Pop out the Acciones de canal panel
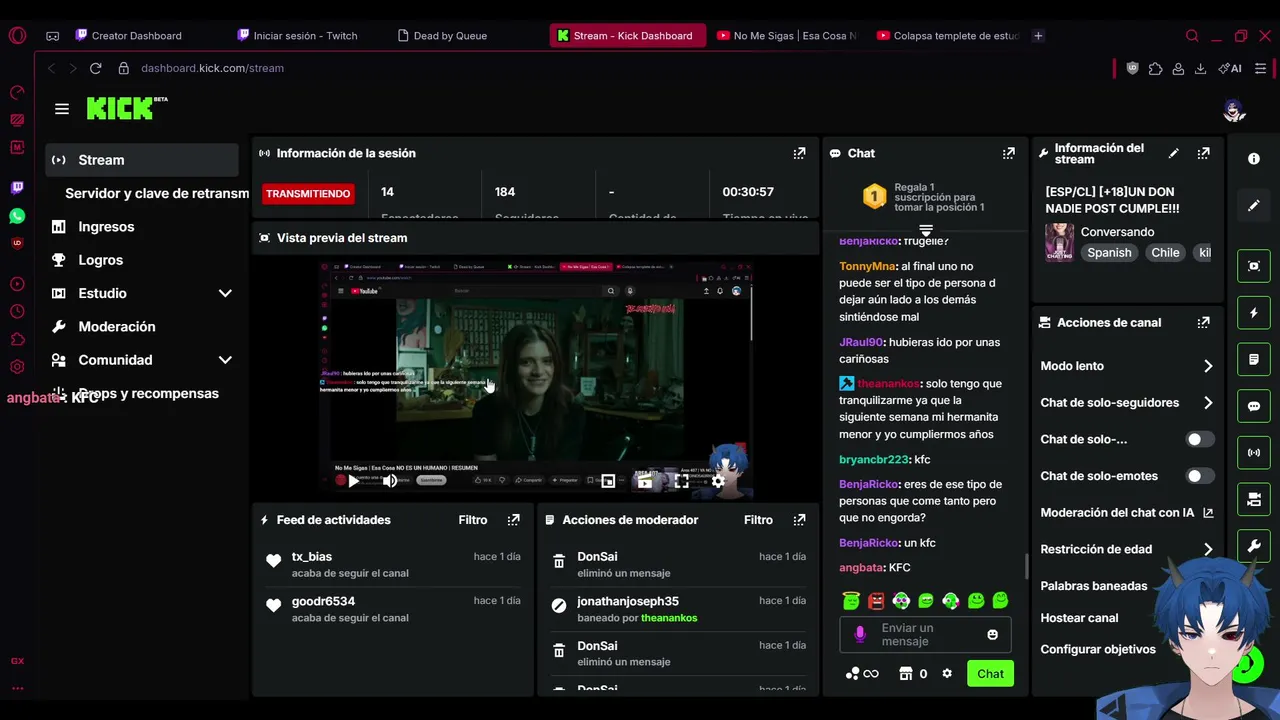Viewport: 1280px width, 720px height. tap(1203, 322)
